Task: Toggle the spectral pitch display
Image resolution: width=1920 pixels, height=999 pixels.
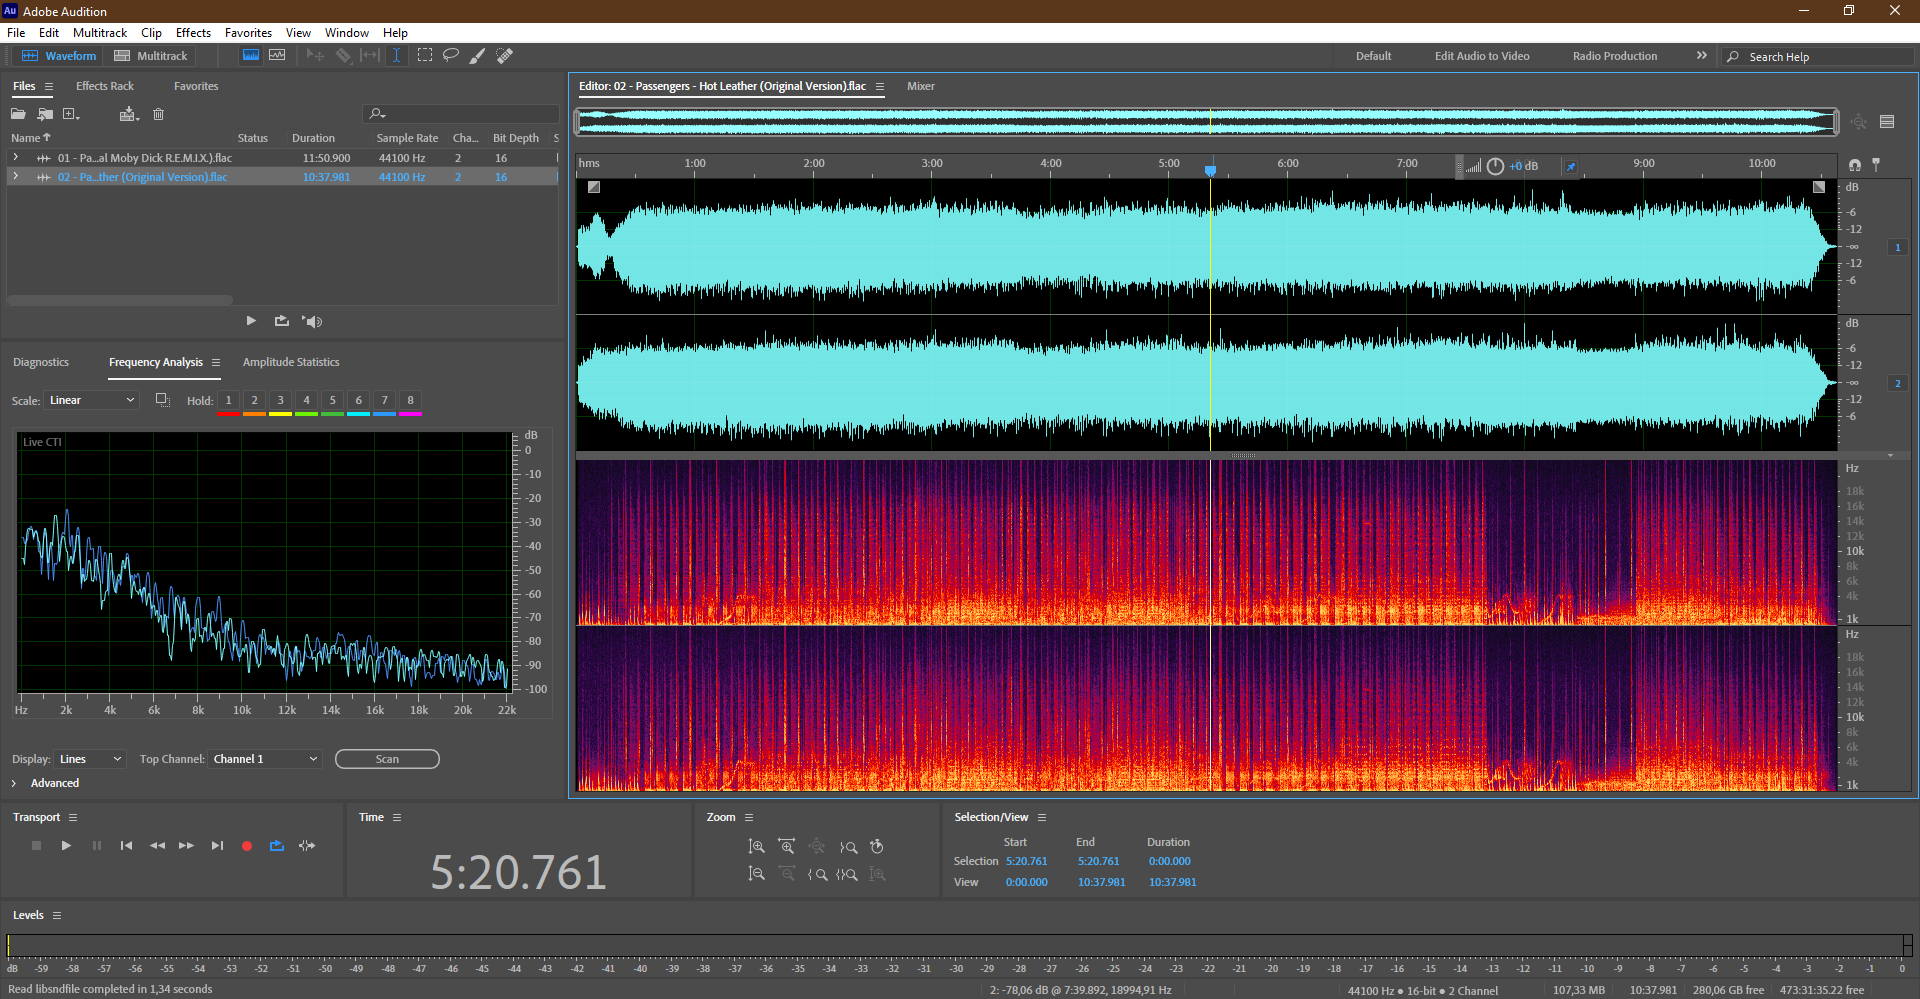Action: pyautogui.click(x=277, y=55)
